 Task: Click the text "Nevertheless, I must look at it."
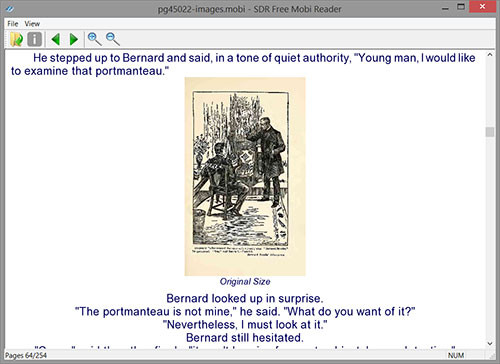coord(245,324)
